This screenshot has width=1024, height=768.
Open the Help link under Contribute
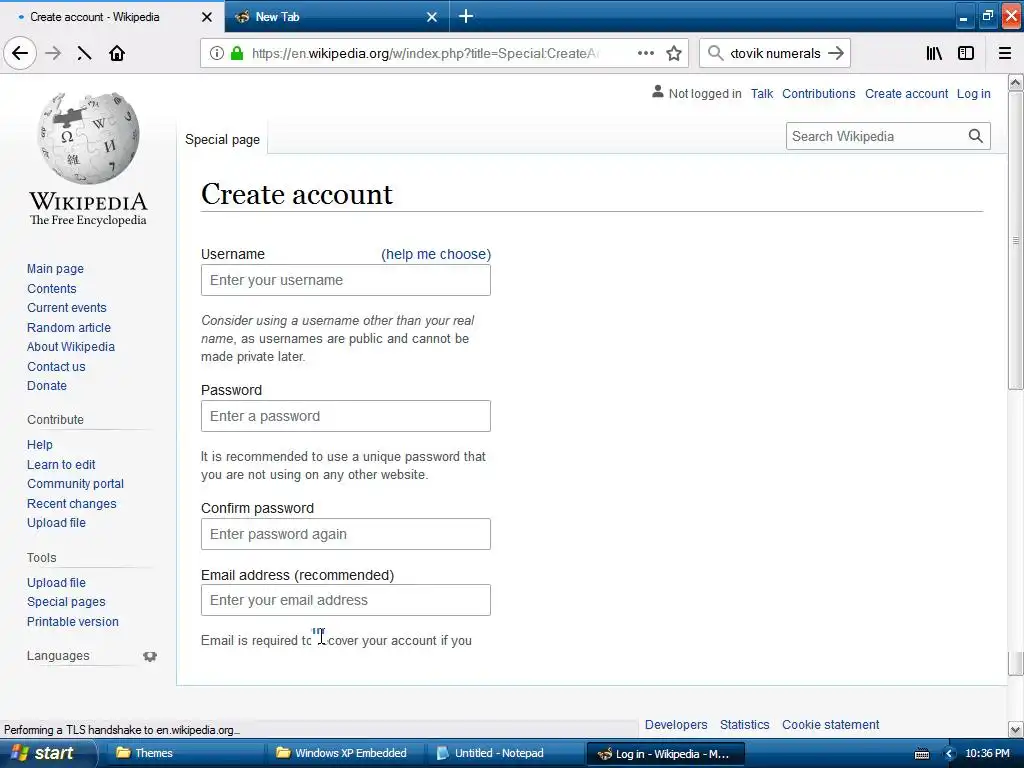point(40,445)
